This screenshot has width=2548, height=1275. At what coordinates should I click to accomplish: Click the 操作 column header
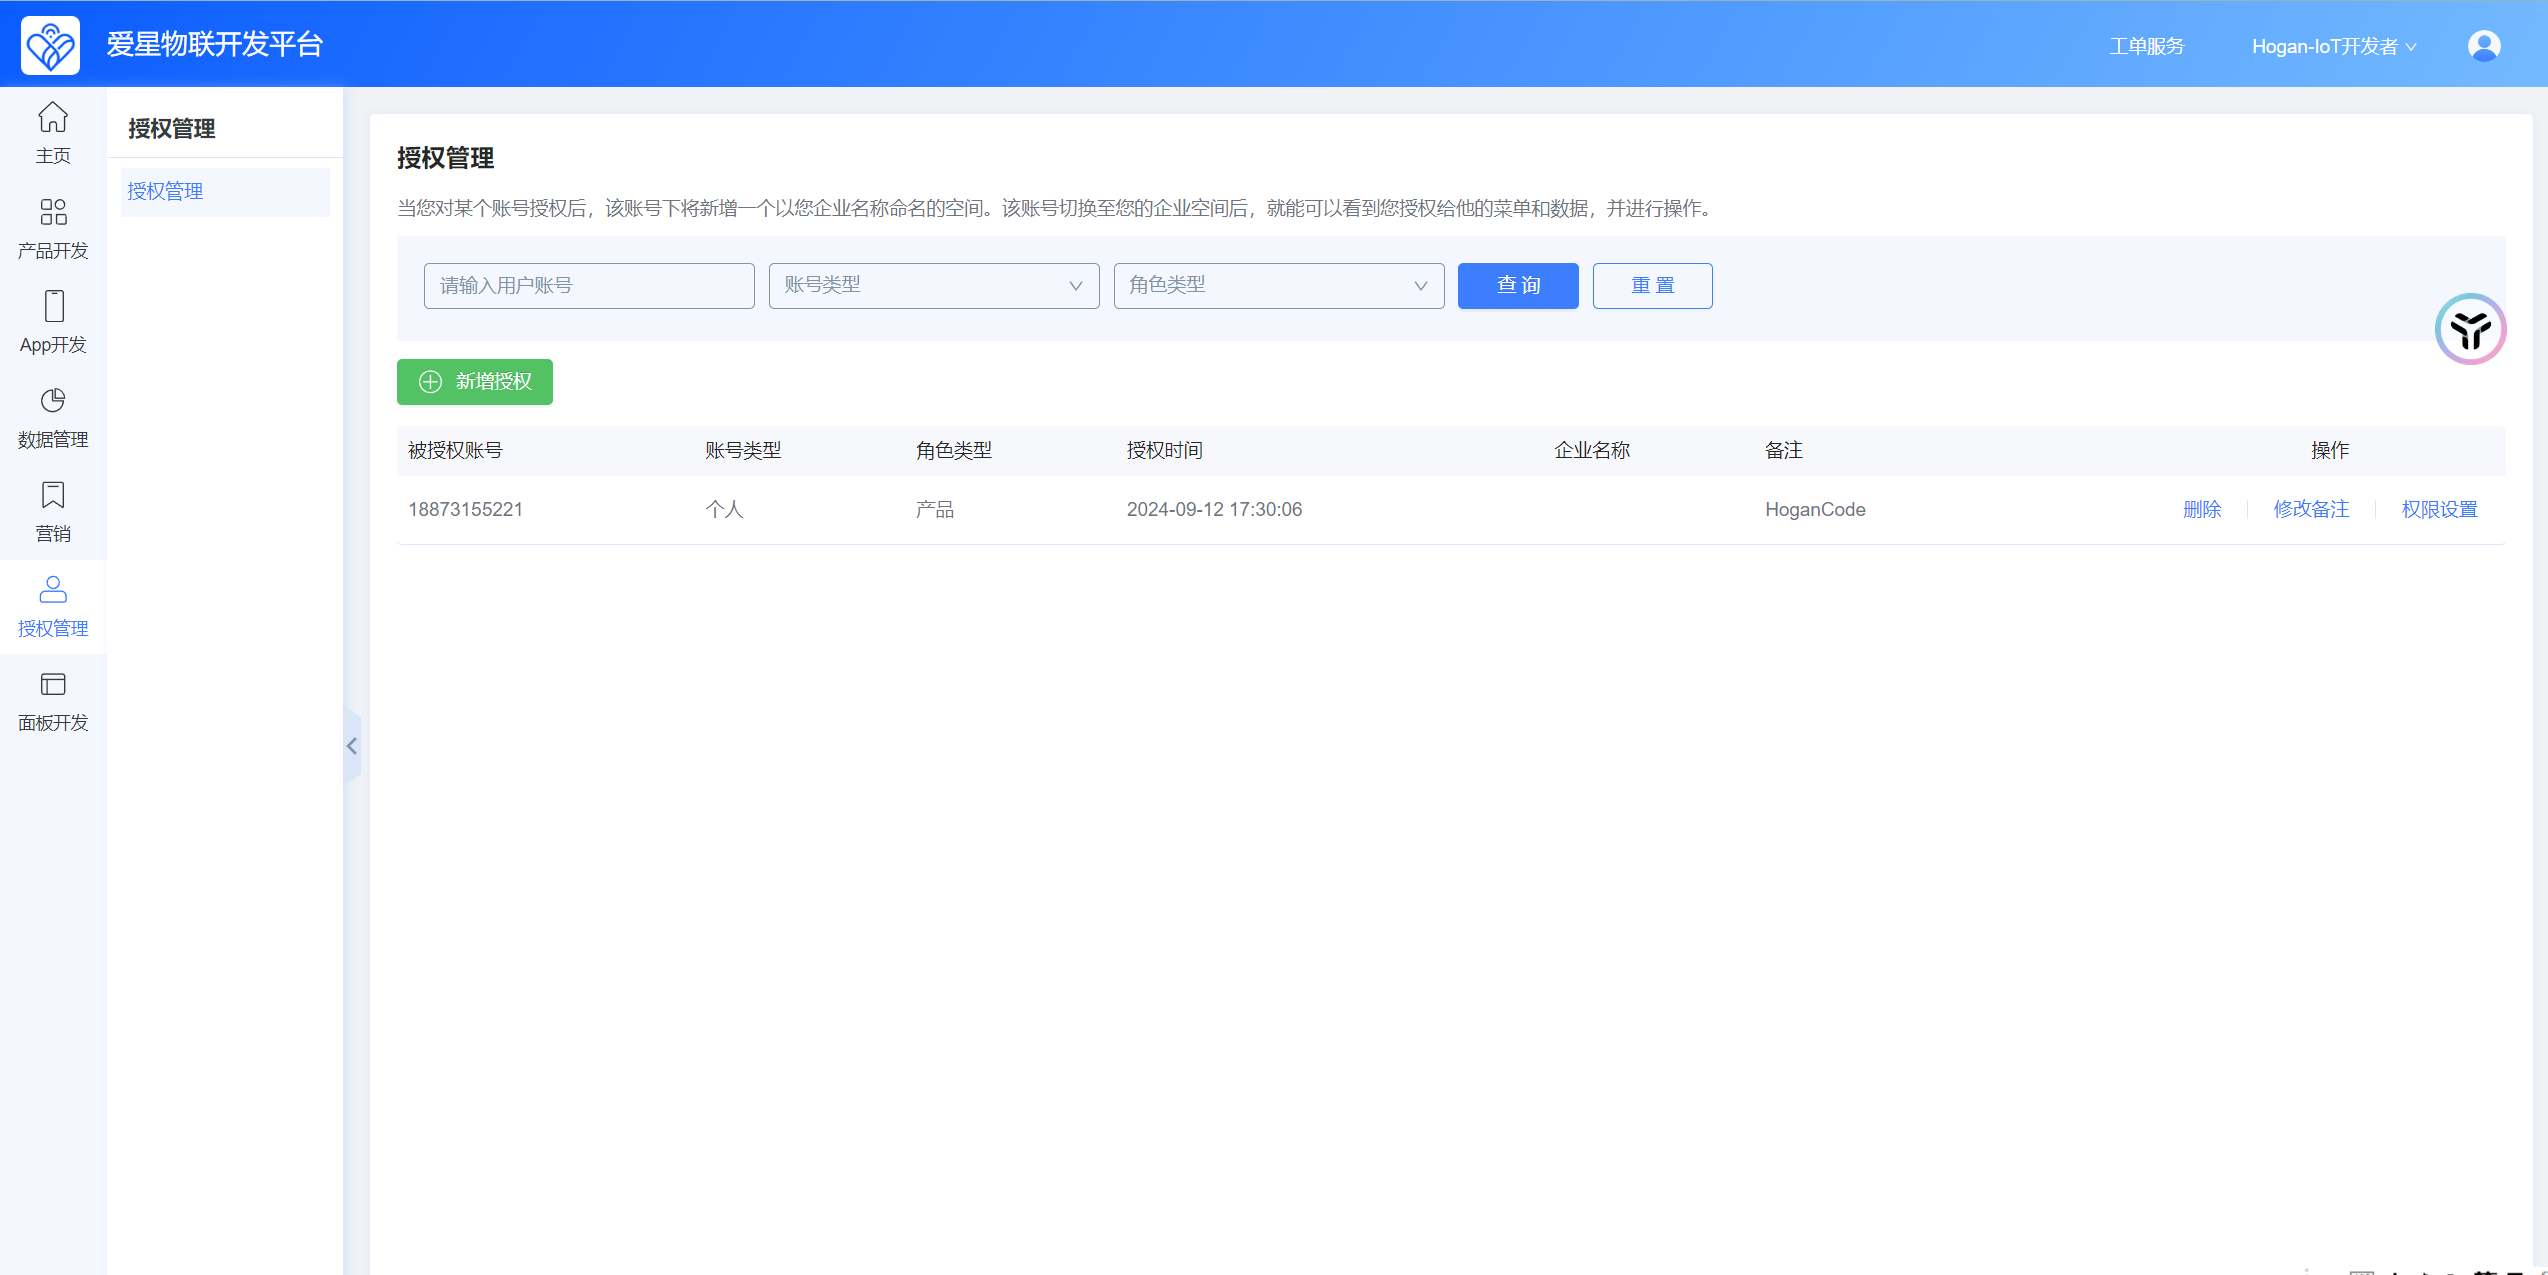point(2330,450)
